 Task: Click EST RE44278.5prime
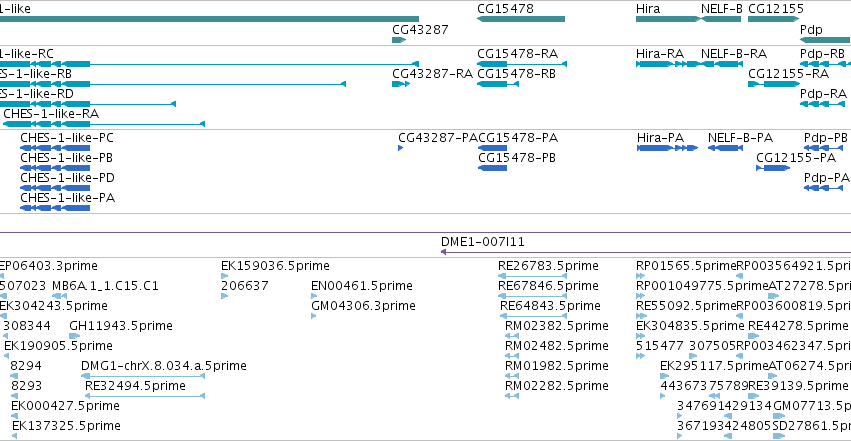(x=753, y=336)
